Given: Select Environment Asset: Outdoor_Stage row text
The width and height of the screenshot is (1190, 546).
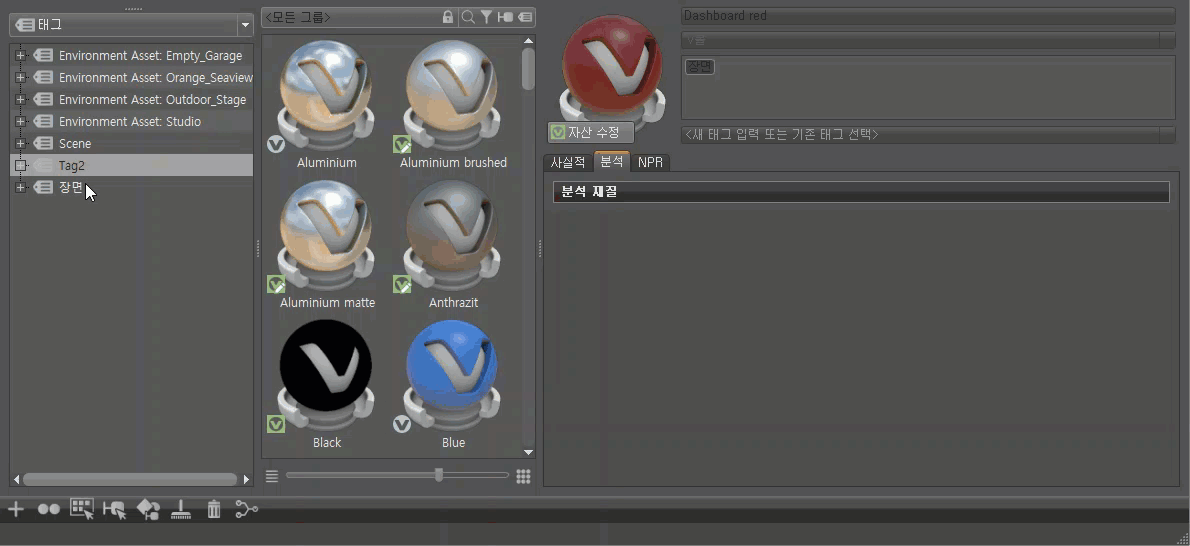Looking at the screenshot, I should point(153,99).
